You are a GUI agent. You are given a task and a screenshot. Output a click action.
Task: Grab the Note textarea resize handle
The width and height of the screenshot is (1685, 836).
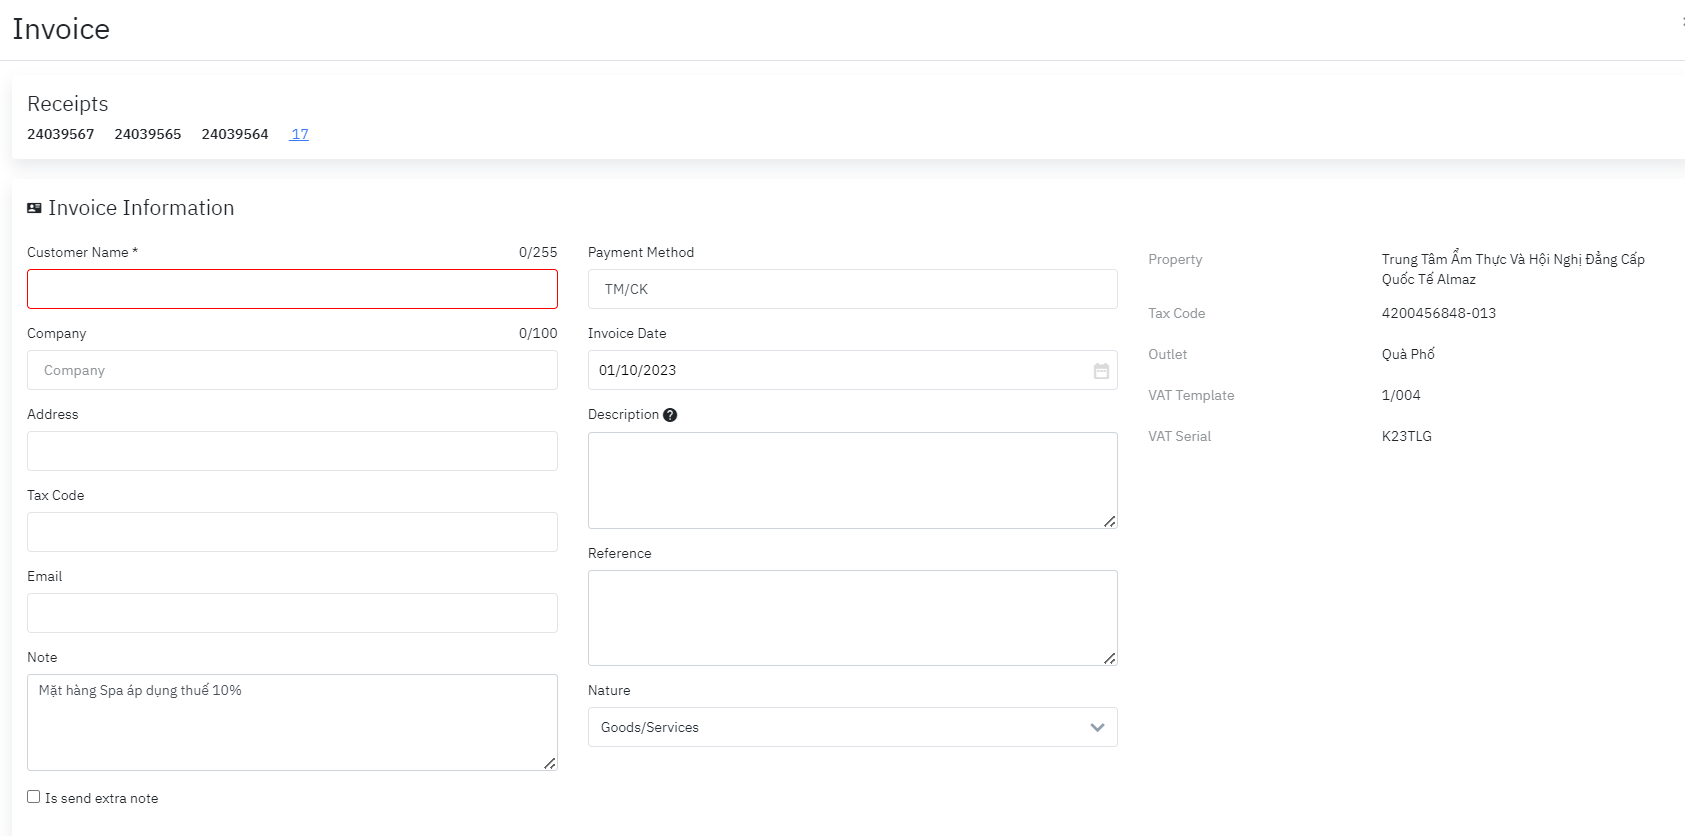[549, 763]
